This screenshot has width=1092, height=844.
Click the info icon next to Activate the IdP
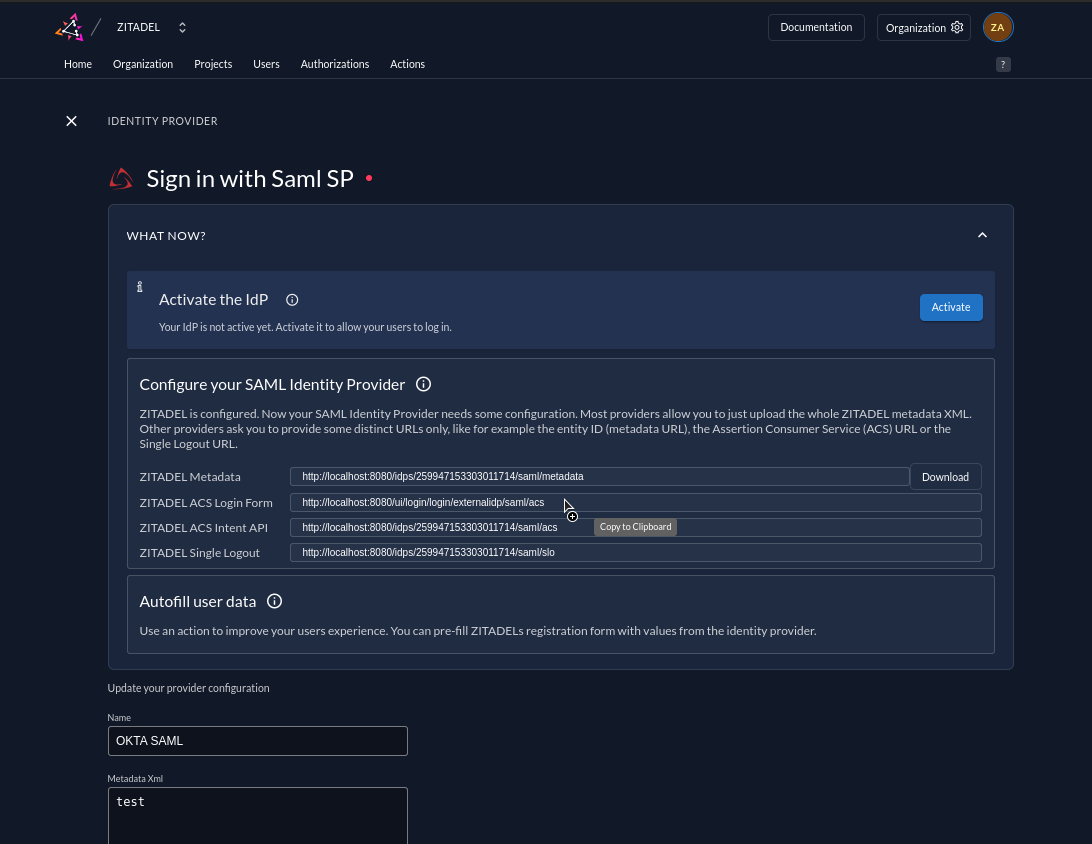(291, 299)
